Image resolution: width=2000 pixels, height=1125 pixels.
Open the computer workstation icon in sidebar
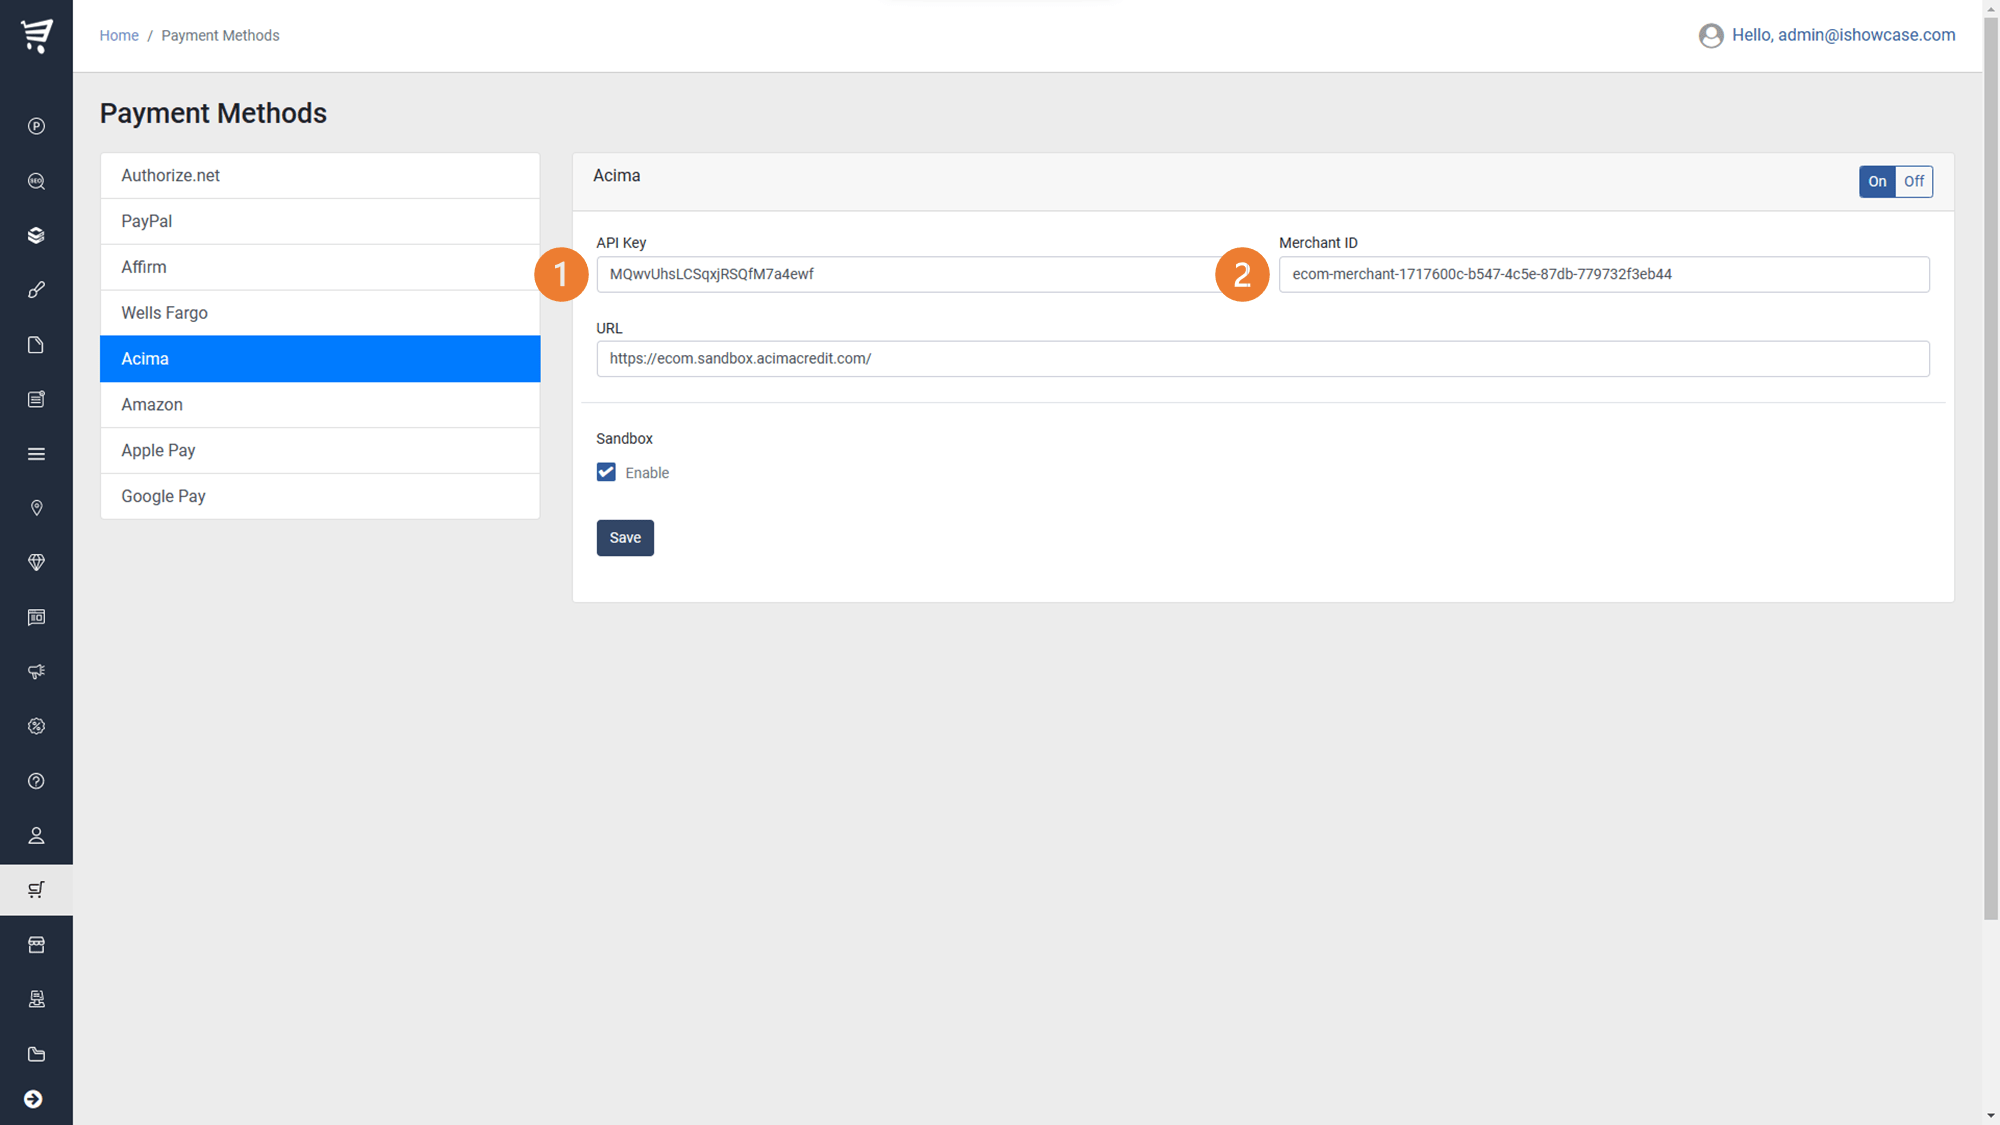click(36, 999)
